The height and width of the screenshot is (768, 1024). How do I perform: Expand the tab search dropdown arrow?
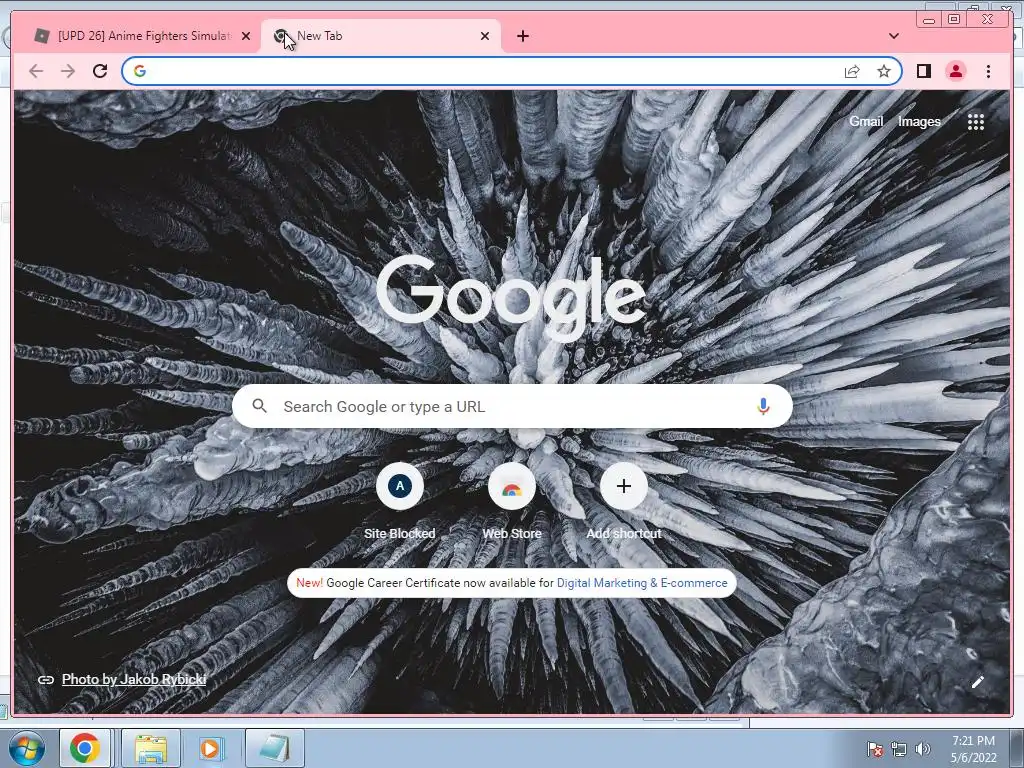[x=894, y=36]
